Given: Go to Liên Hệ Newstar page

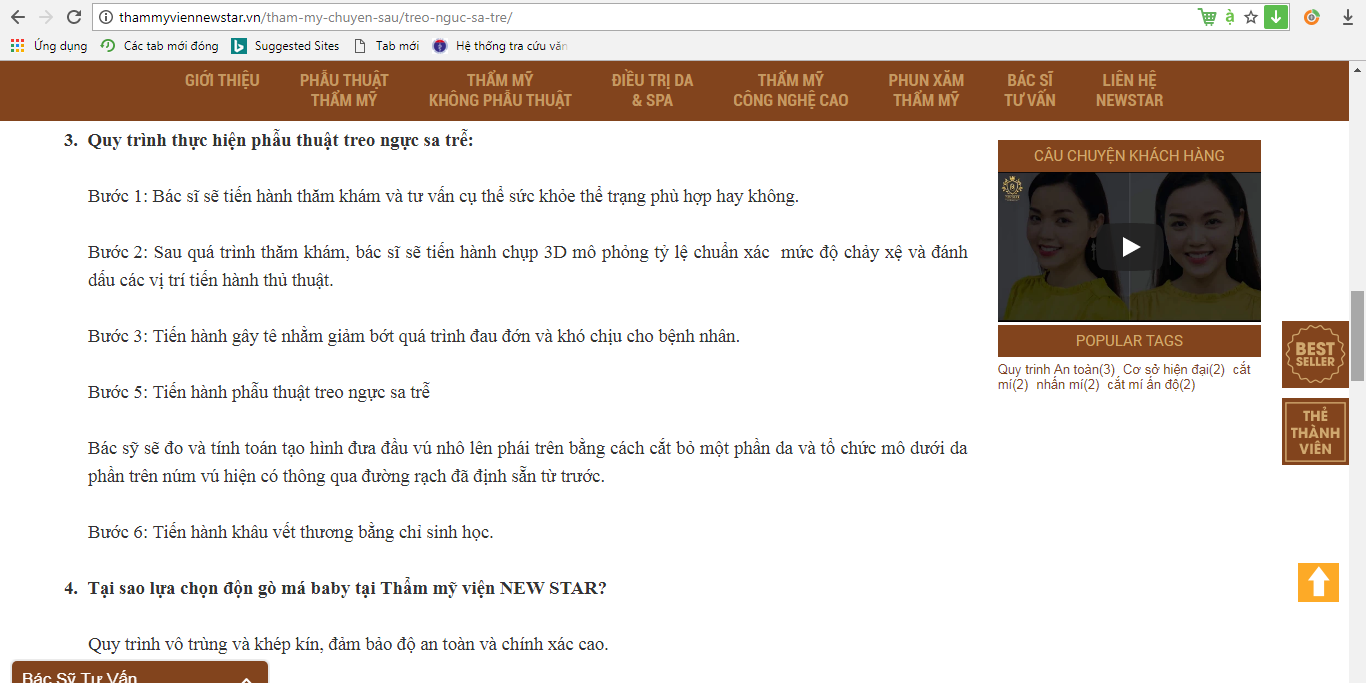Looking at the screenshot, I should pos(1129,90).
